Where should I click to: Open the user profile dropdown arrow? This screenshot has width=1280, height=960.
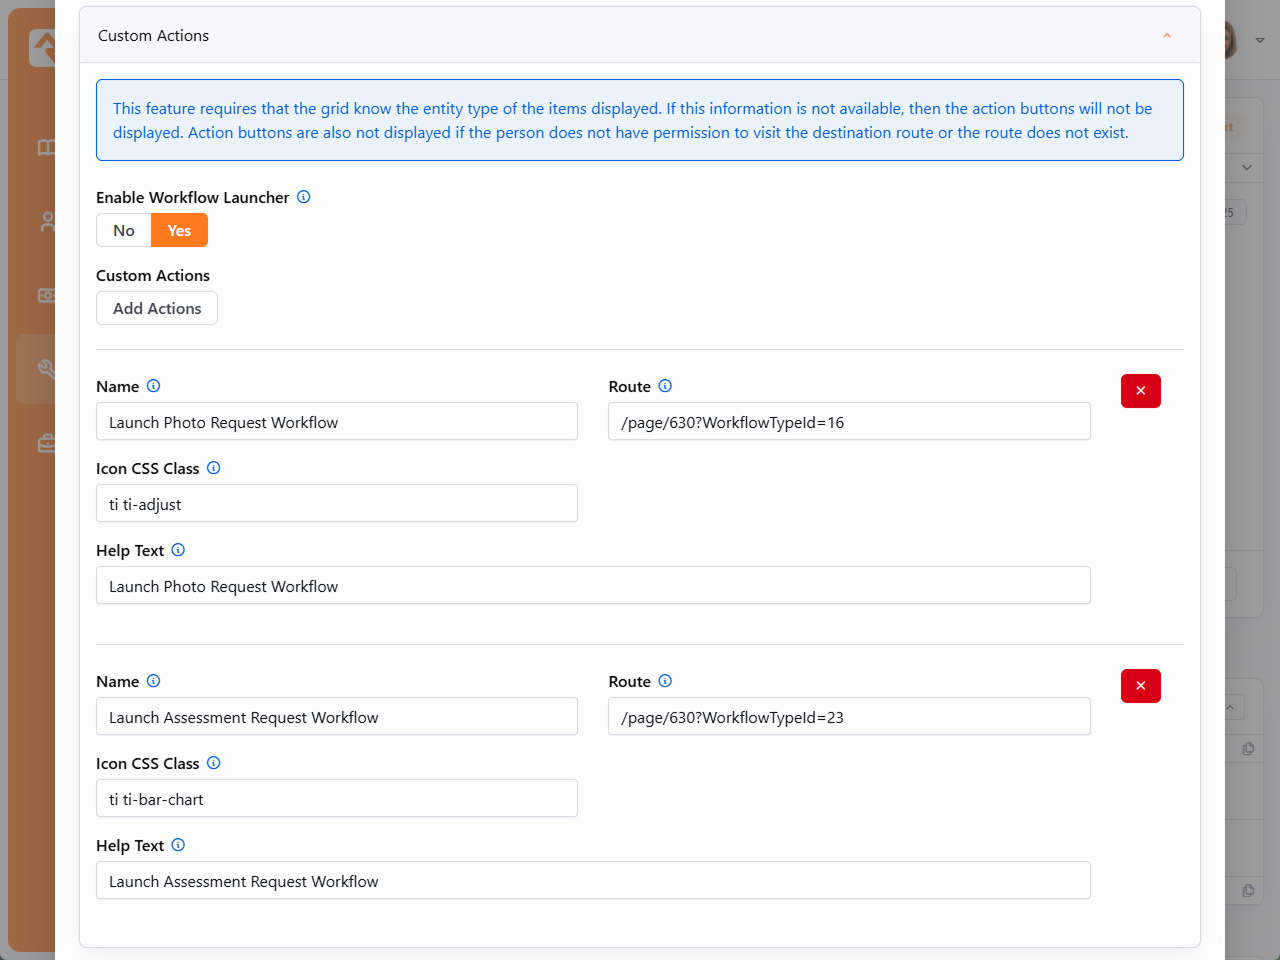(x=1260, y=40)
